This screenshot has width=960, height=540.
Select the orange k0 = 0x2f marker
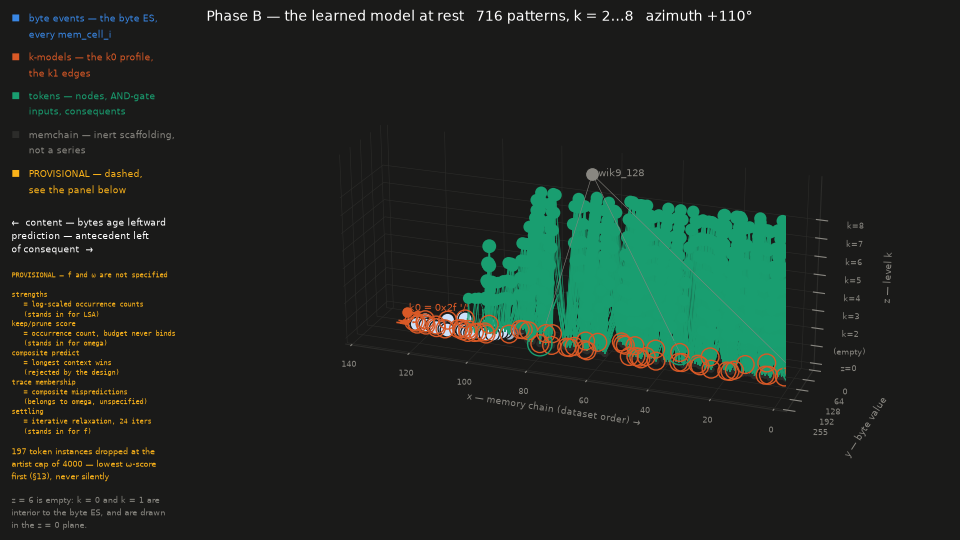[x=407, y=313]
